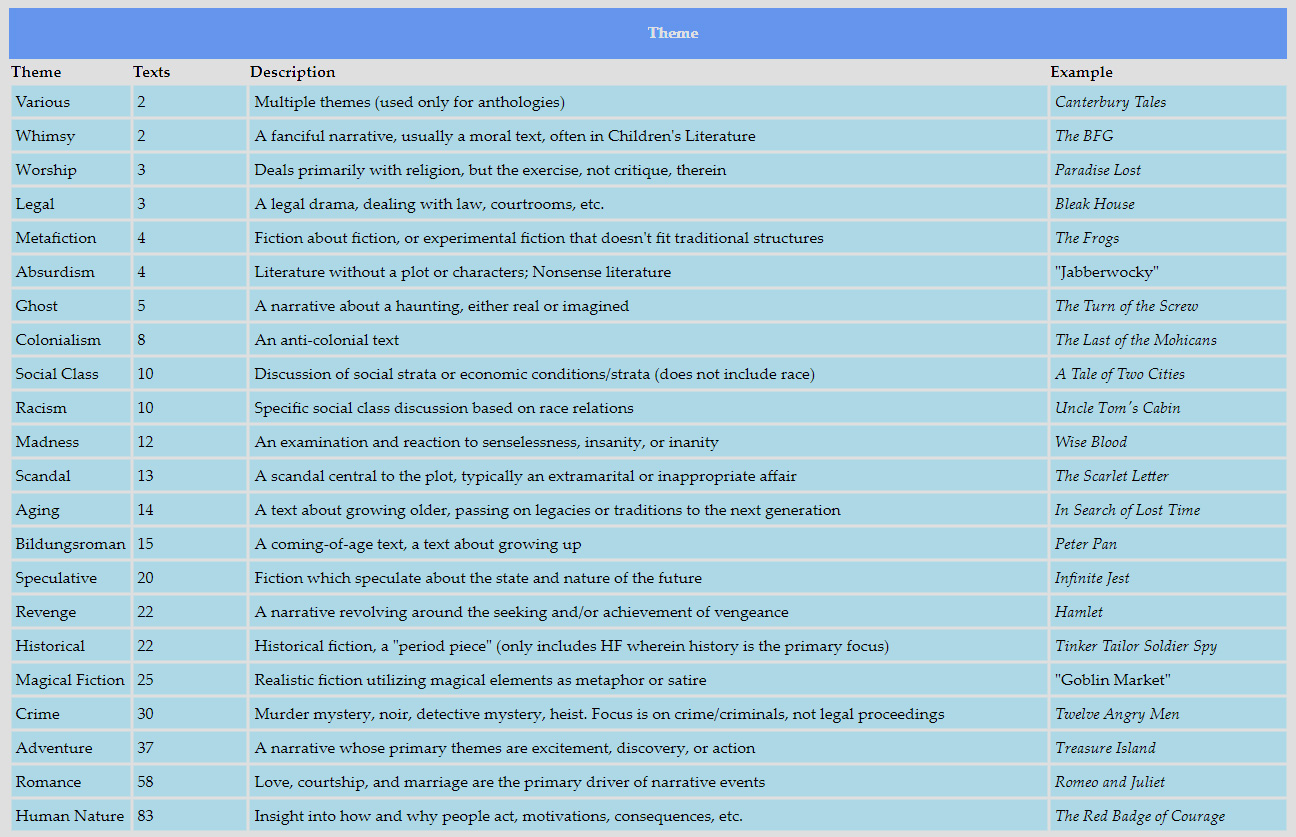Viewport: 1296px width, 837px height.
Task: Select the Romance theme cell
Action: 70,782
